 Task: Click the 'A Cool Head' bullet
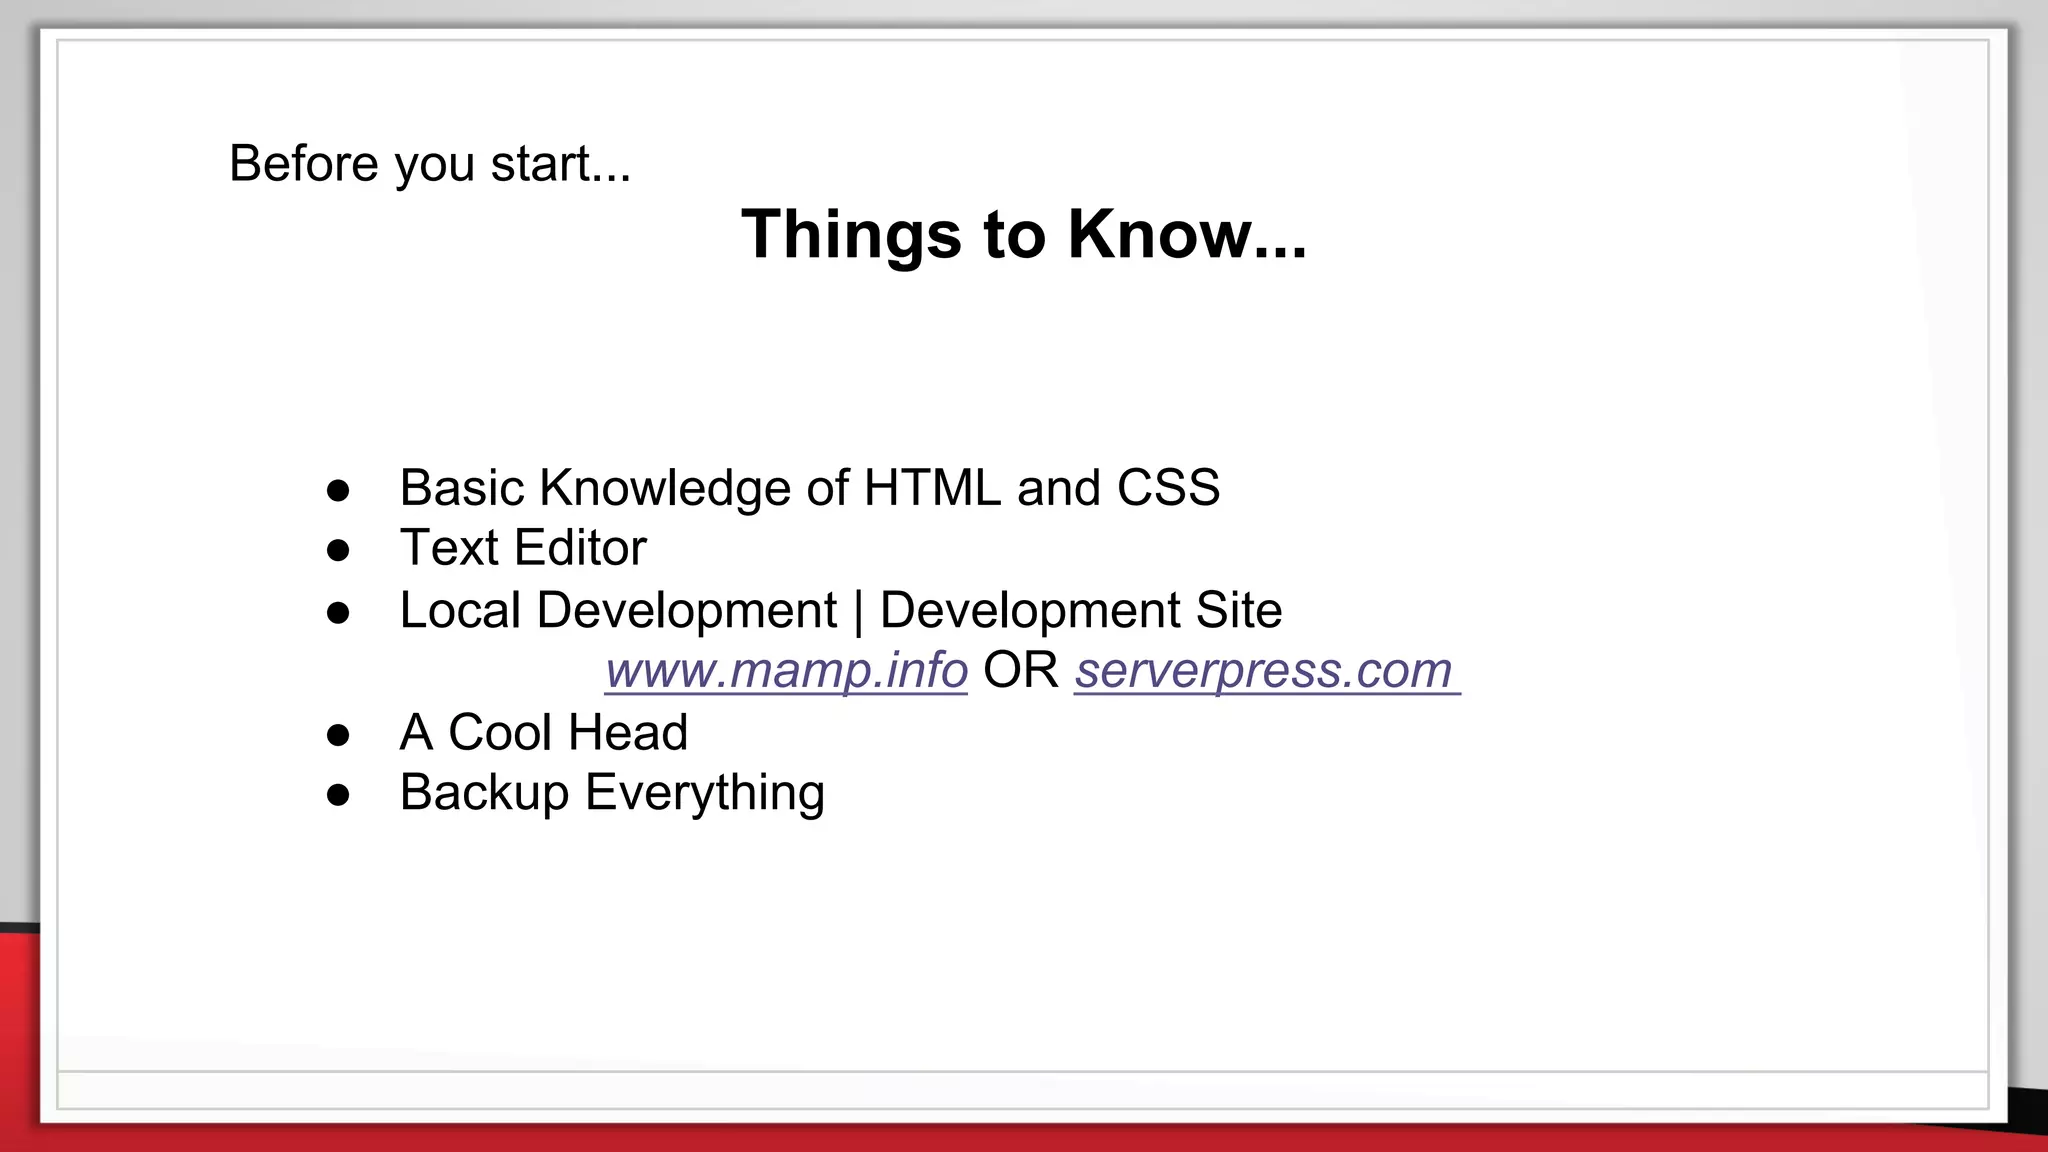(544, 732)
